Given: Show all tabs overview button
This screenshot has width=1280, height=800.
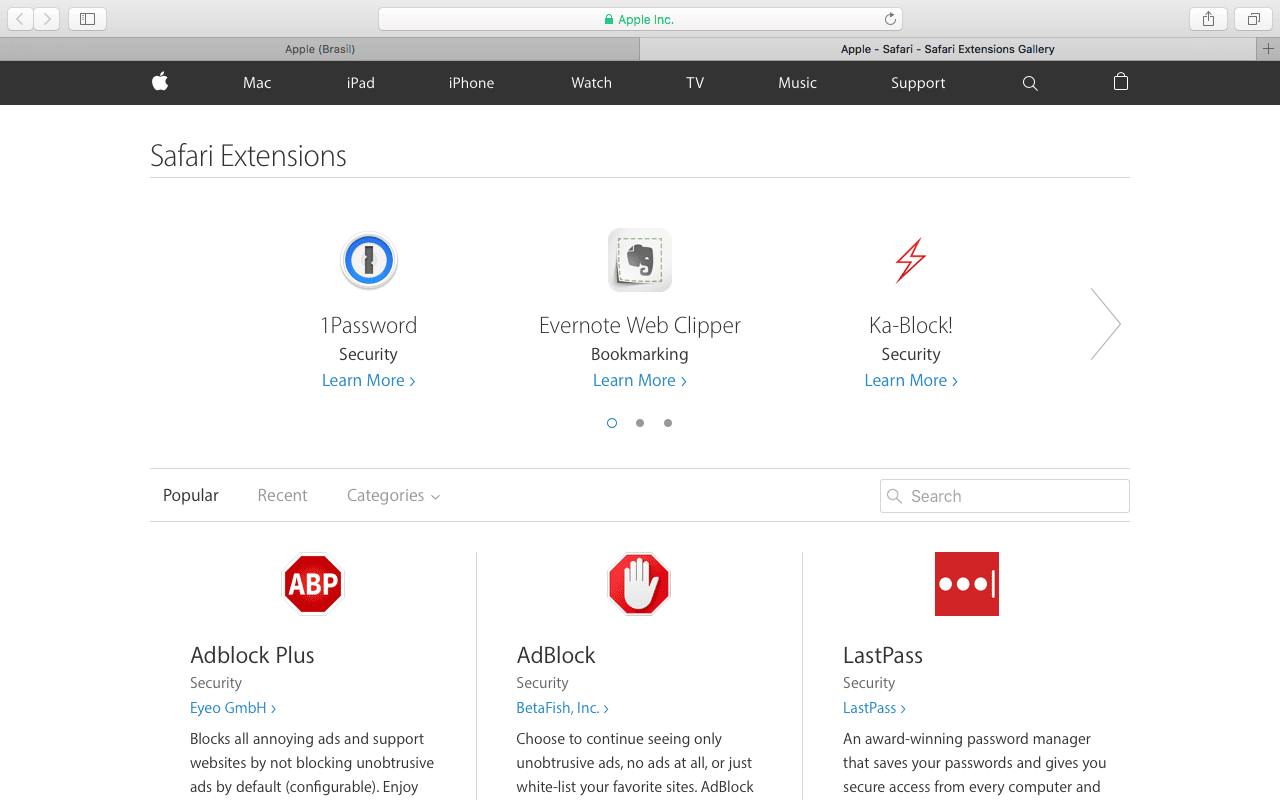Looking at the screenshot, I should point(1253,18).
